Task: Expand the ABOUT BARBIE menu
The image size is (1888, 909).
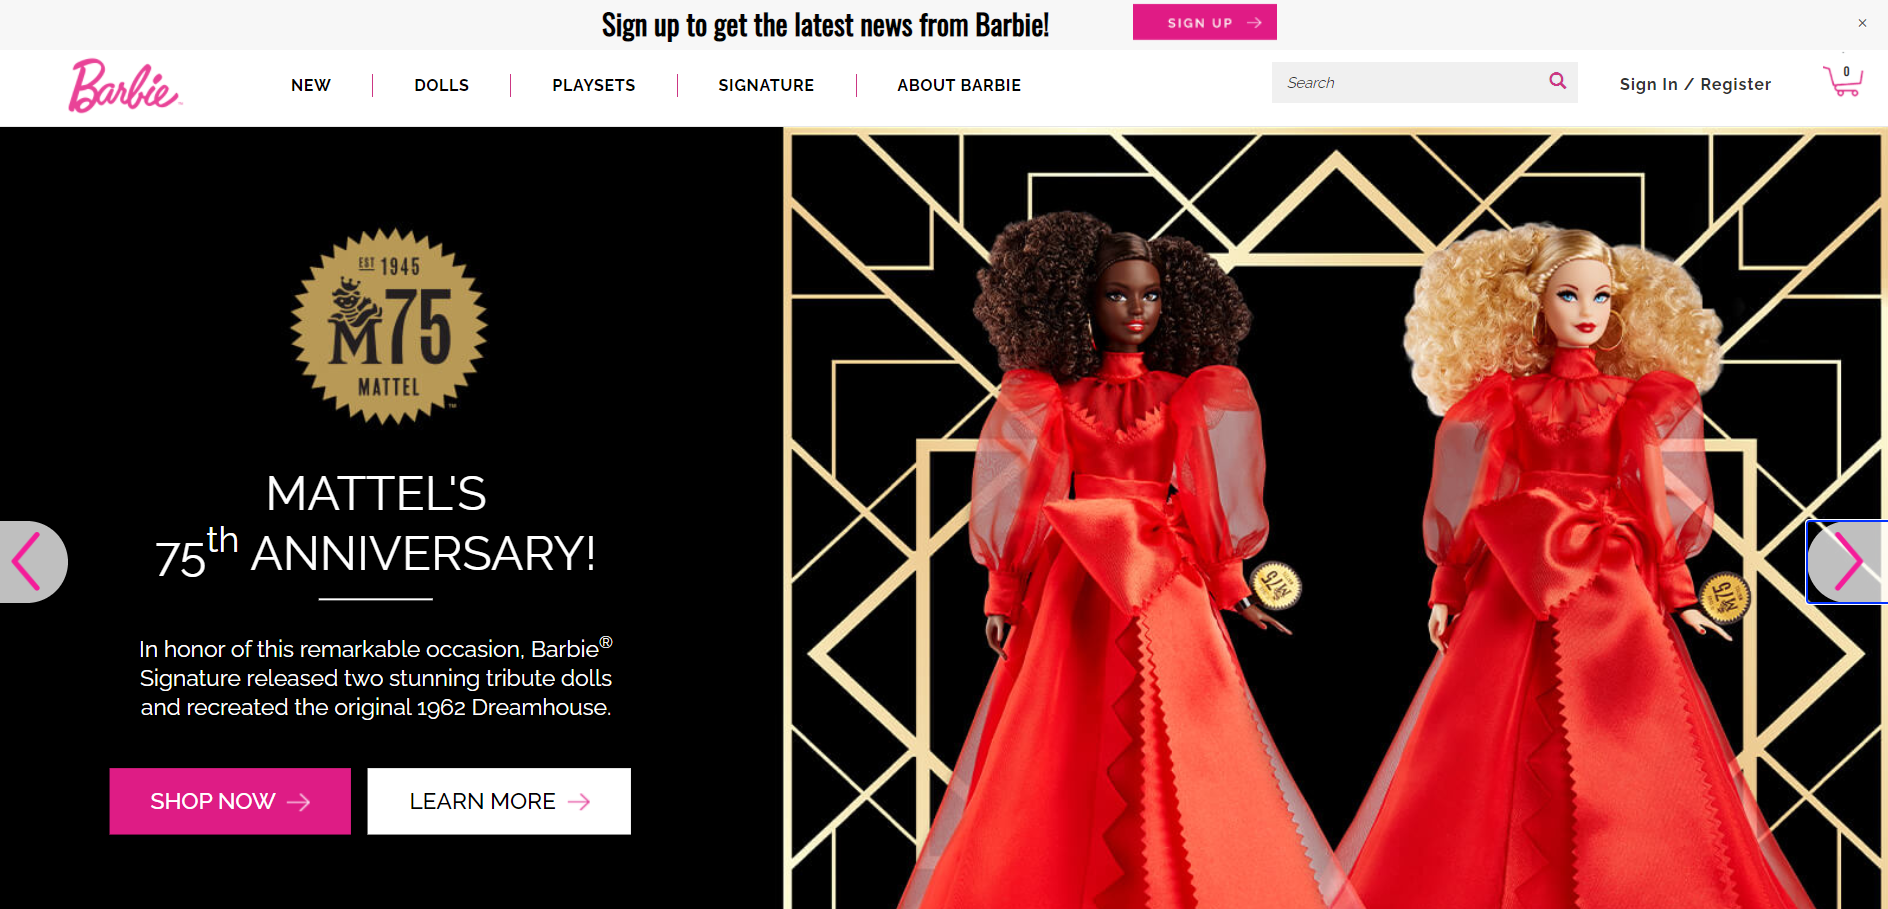Action: coord(959,85)
